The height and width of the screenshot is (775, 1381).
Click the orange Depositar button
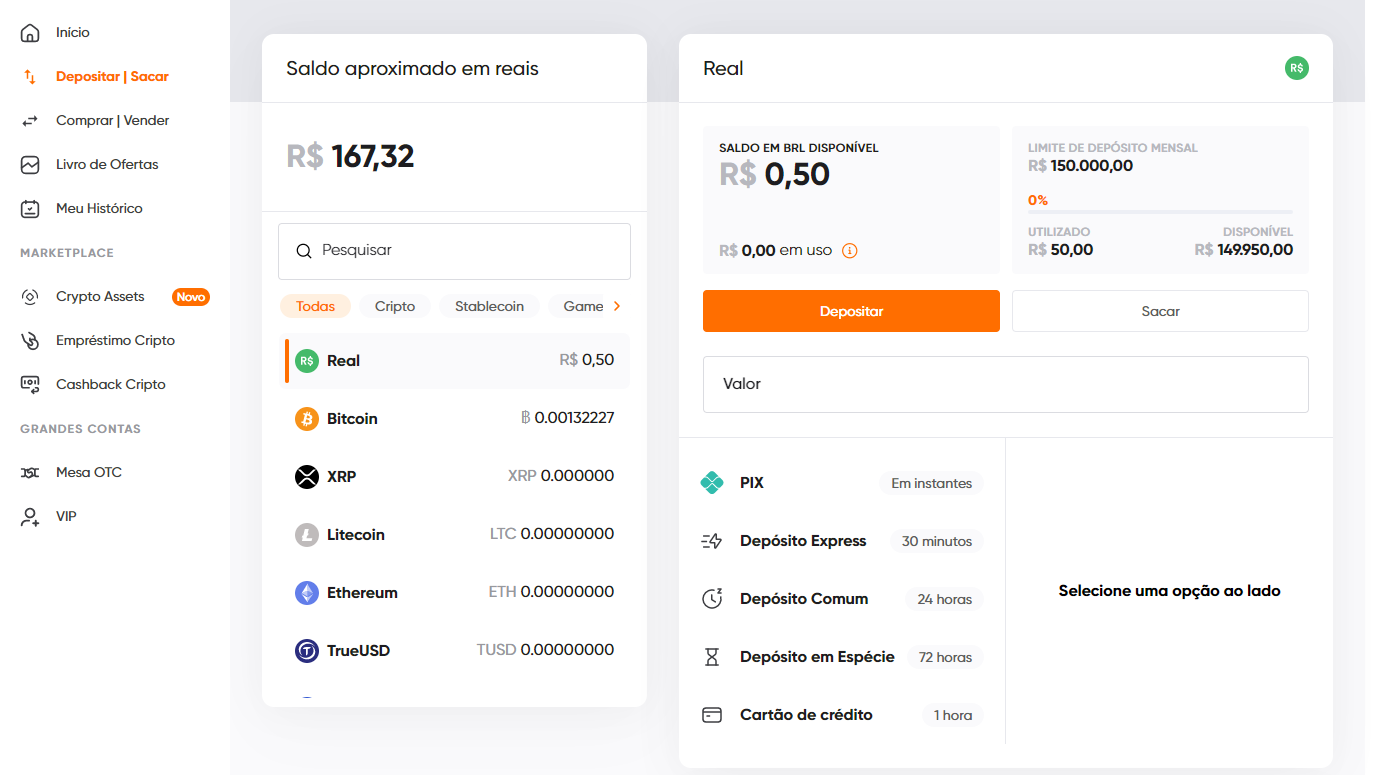pyautogui.click(x=851, y=311)
